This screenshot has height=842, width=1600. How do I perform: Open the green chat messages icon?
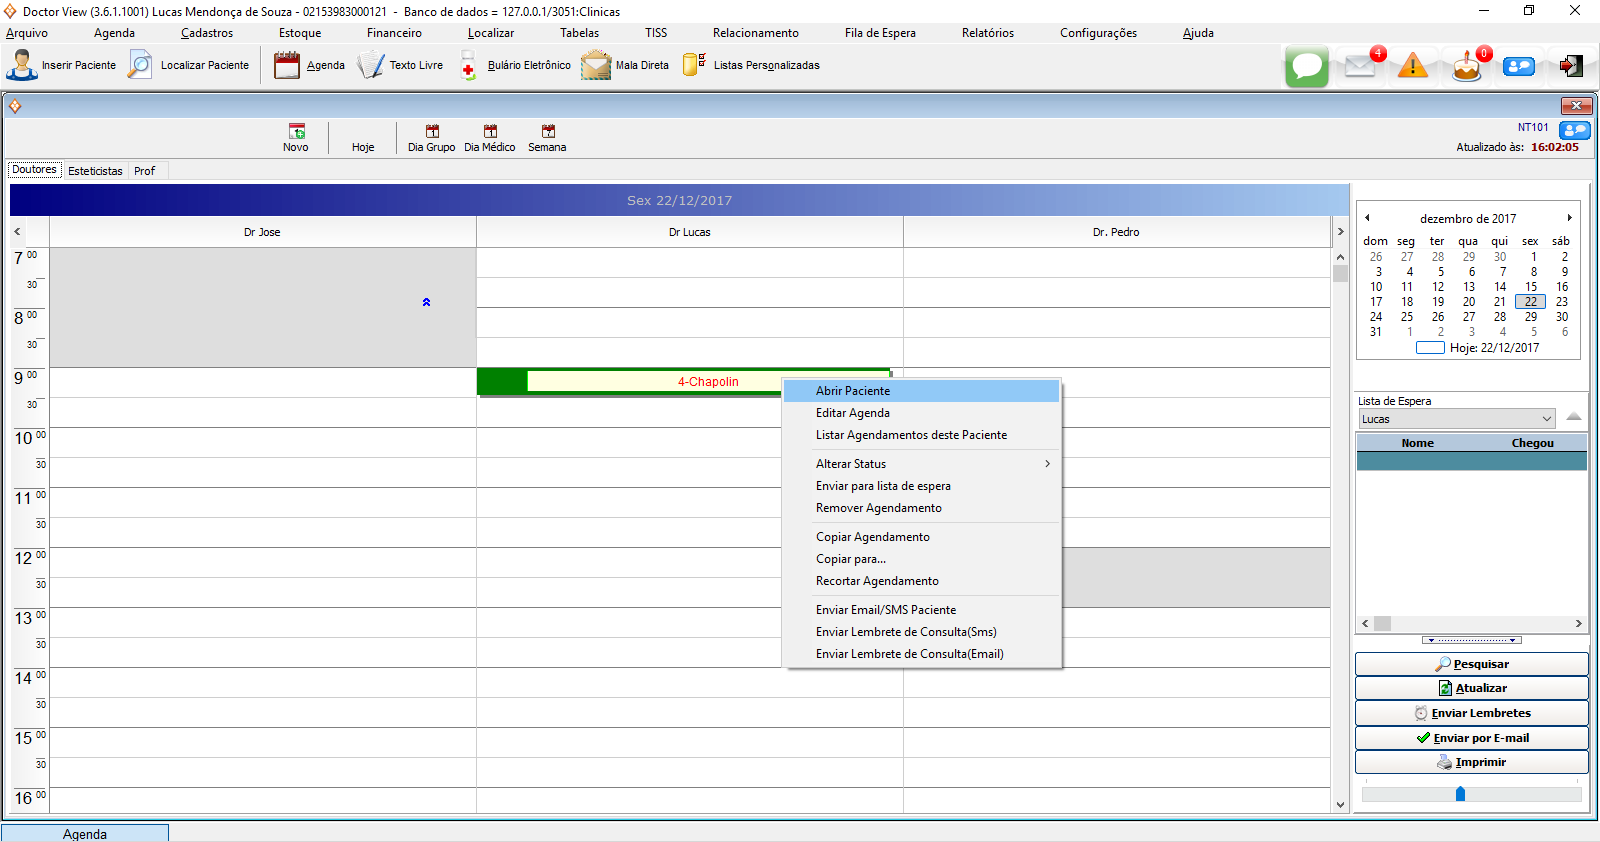pos(1306,67)
